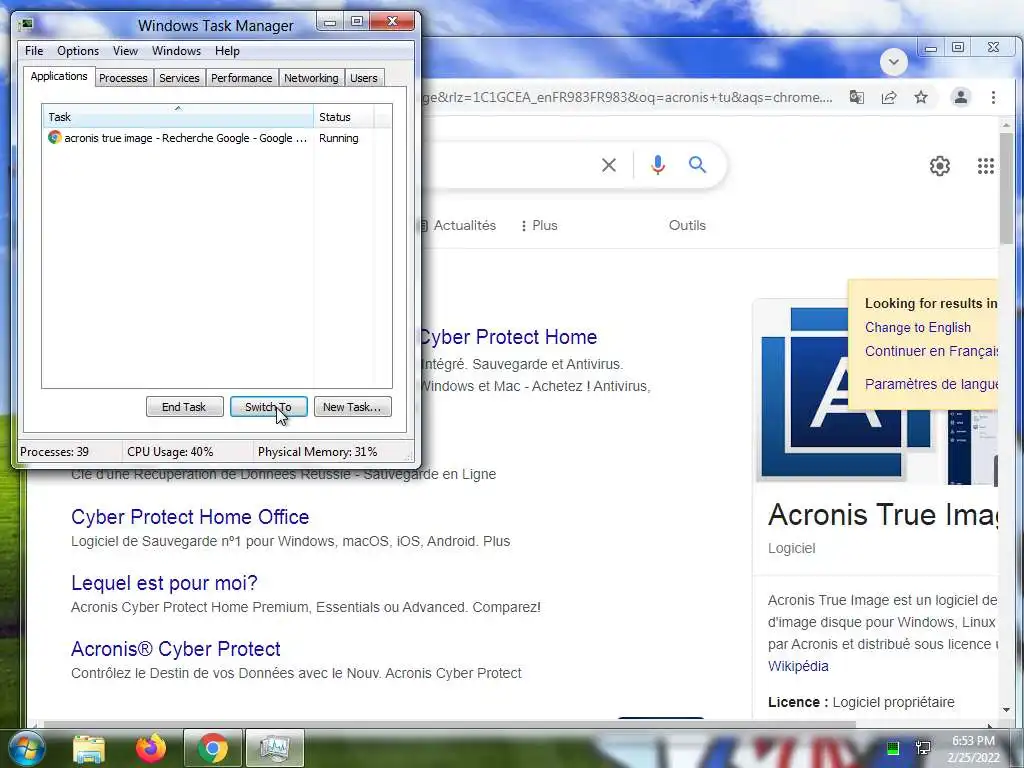Open the Windows Start button
Viewport: 1024px width, 768px height.
point(26,748)
